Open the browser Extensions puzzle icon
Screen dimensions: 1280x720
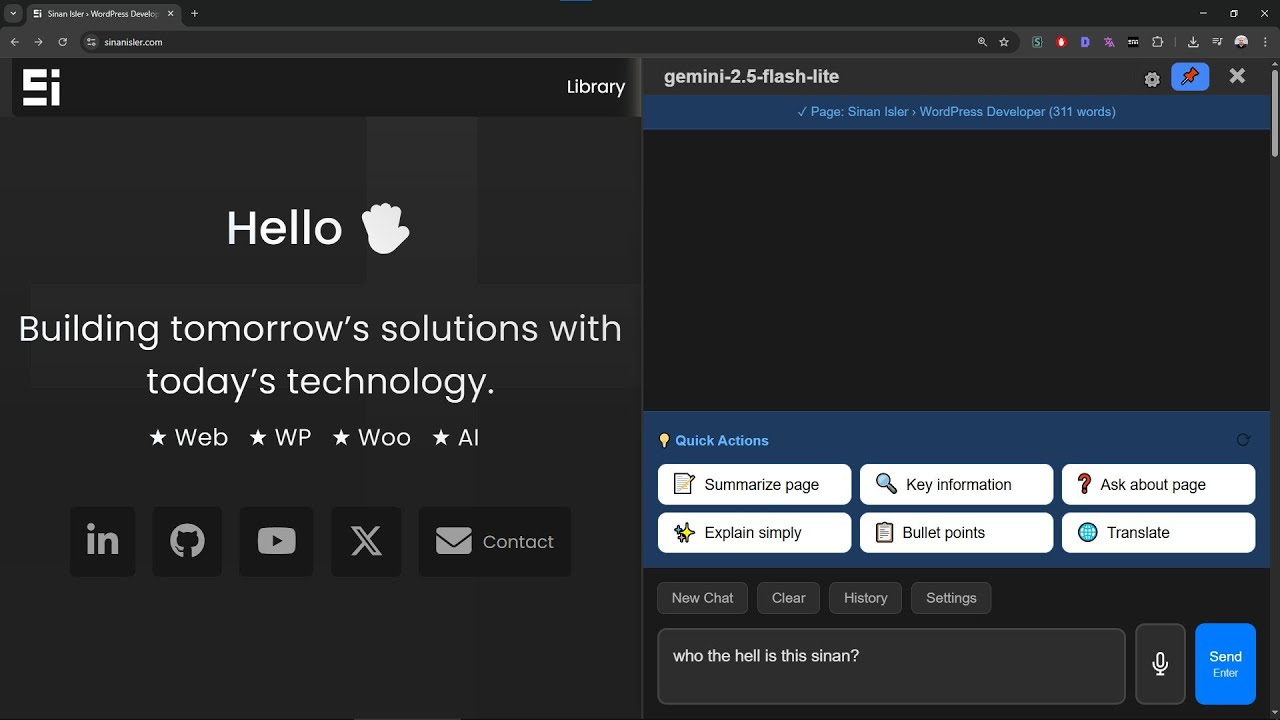[1158, 42]
